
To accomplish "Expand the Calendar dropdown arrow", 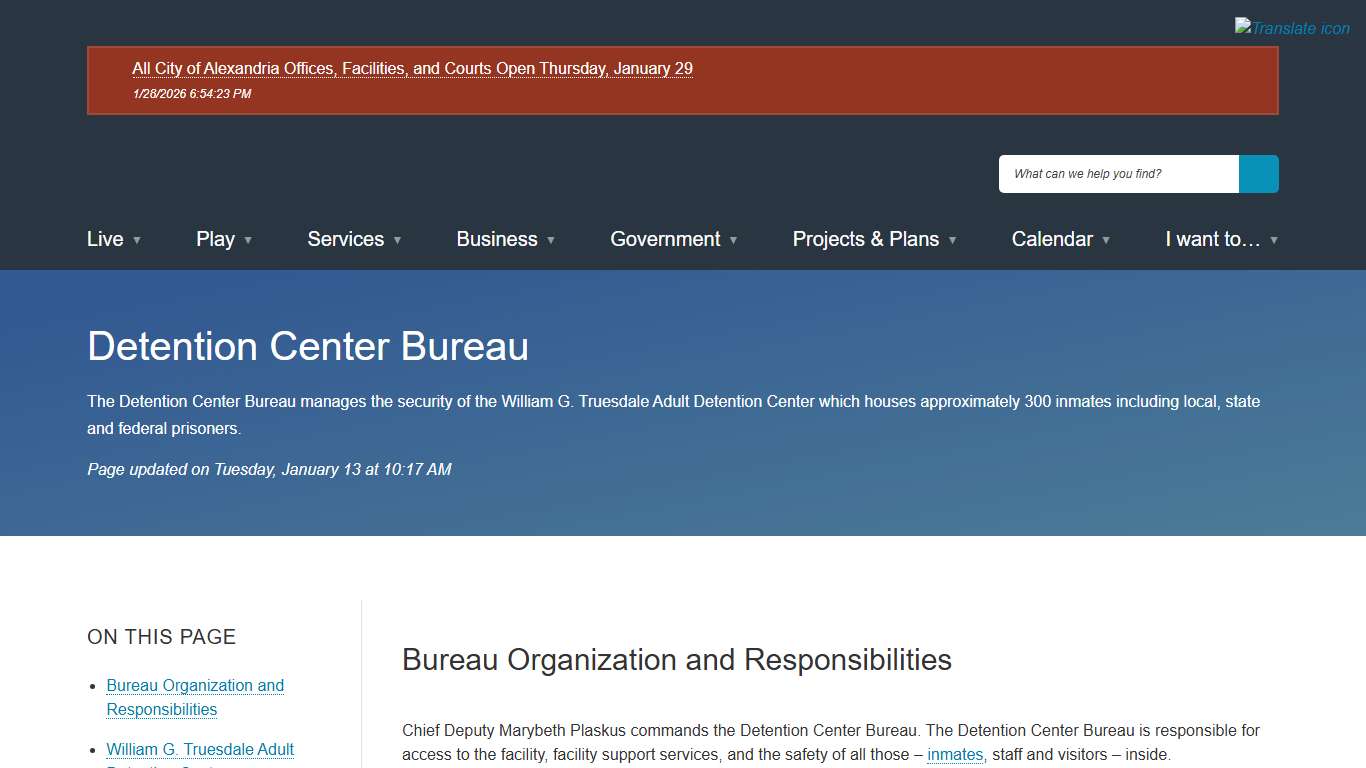I will pyautogui.click(x=1105, y=241).
